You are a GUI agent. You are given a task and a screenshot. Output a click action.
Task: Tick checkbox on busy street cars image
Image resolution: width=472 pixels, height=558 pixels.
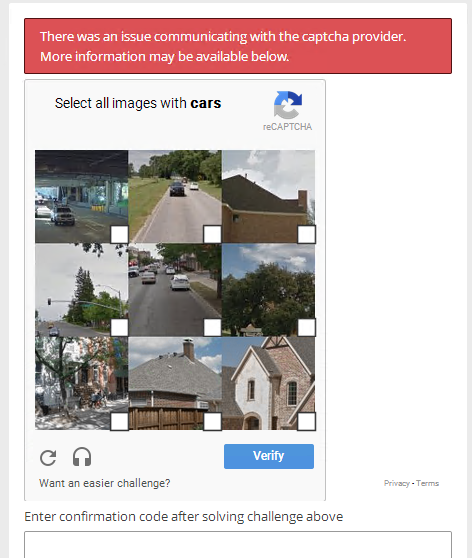coord(213,327)
